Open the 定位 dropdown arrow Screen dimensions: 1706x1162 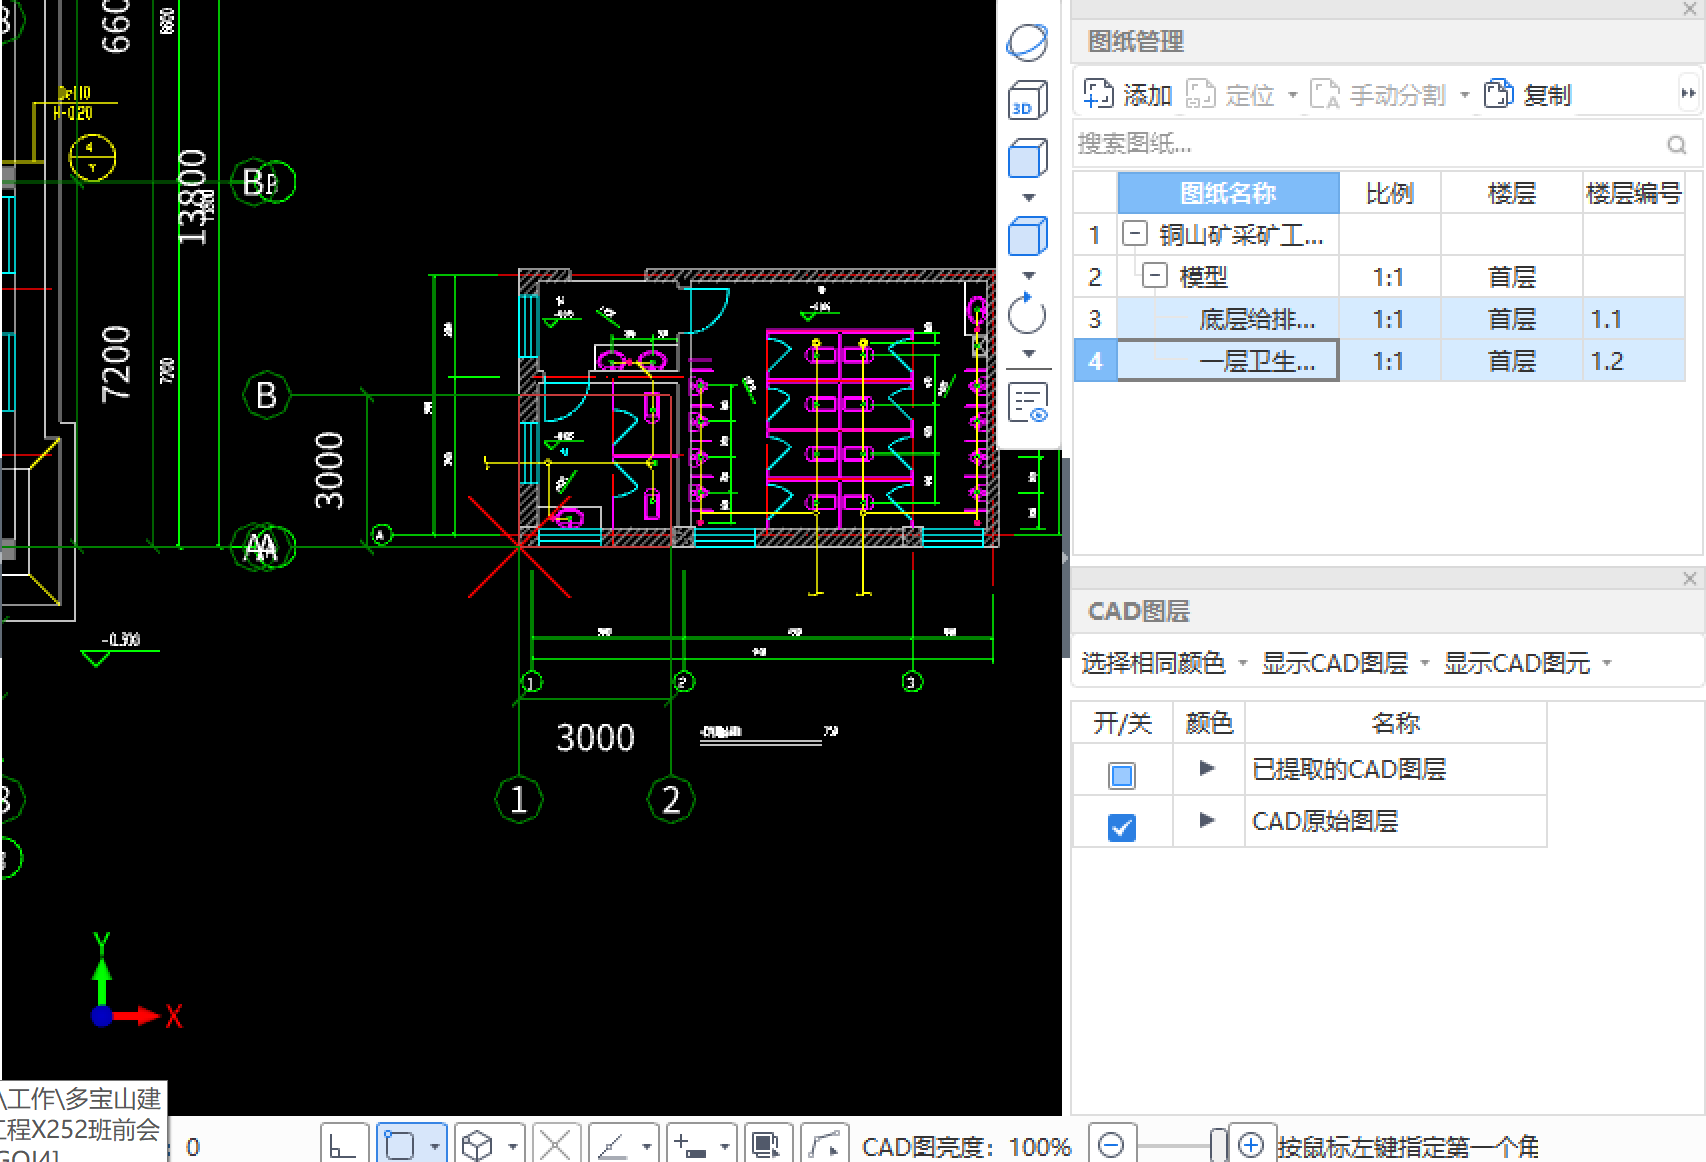pyautogui.click(x=1292, y=95)
